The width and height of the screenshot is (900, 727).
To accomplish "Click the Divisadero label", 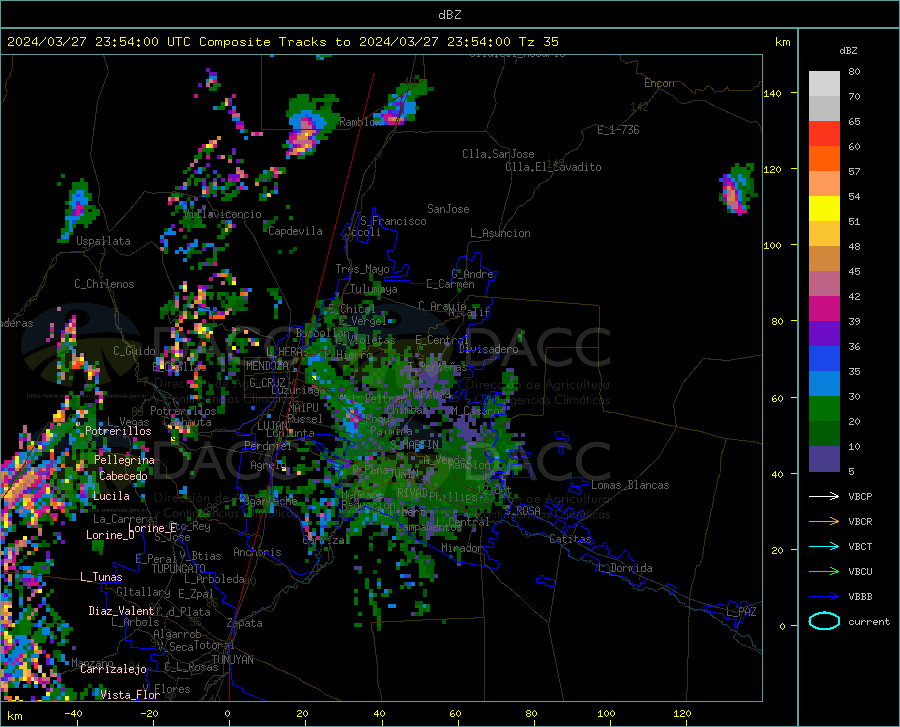I will point(488,349).
